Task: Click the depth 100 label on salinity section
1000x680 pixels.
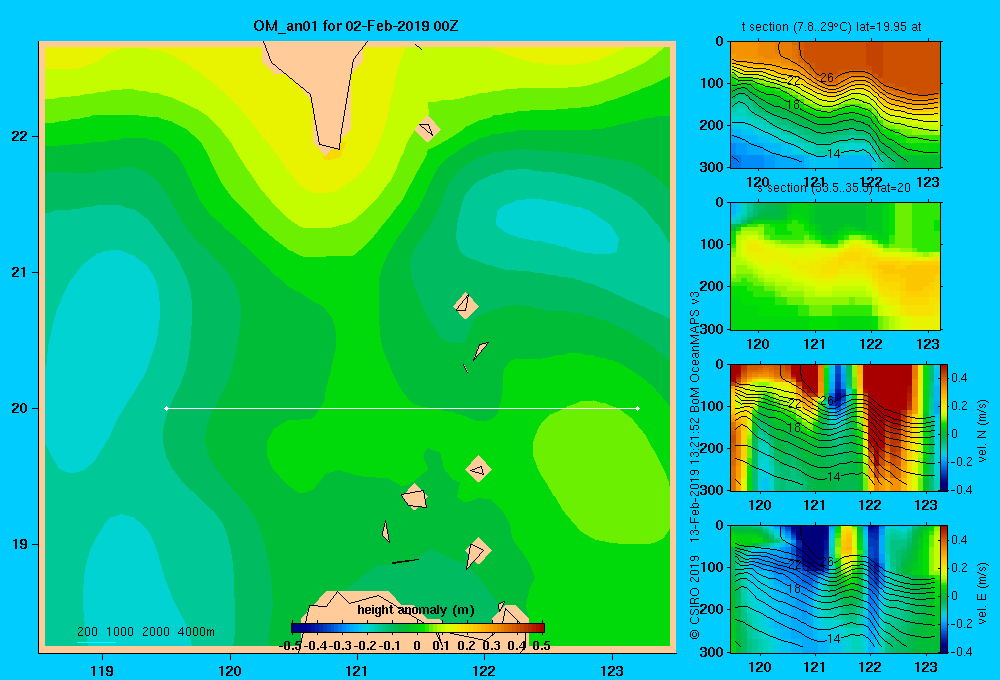Action: tap(711, 244)
